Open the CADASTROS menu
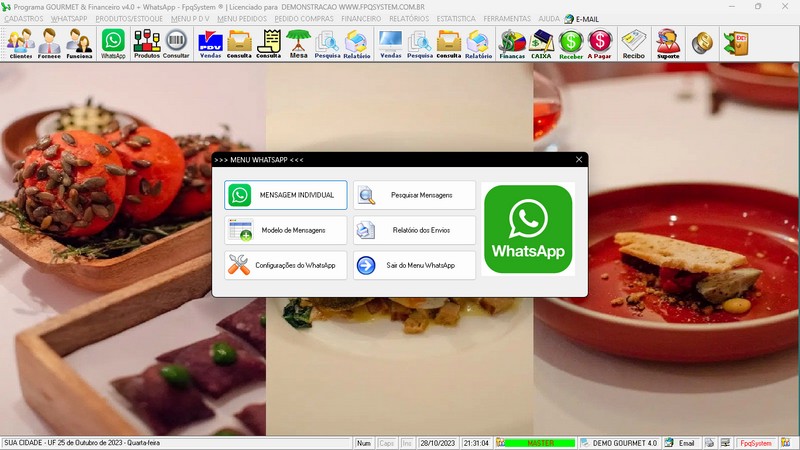The height and width of the screenshot is (450, 800). 23,19
